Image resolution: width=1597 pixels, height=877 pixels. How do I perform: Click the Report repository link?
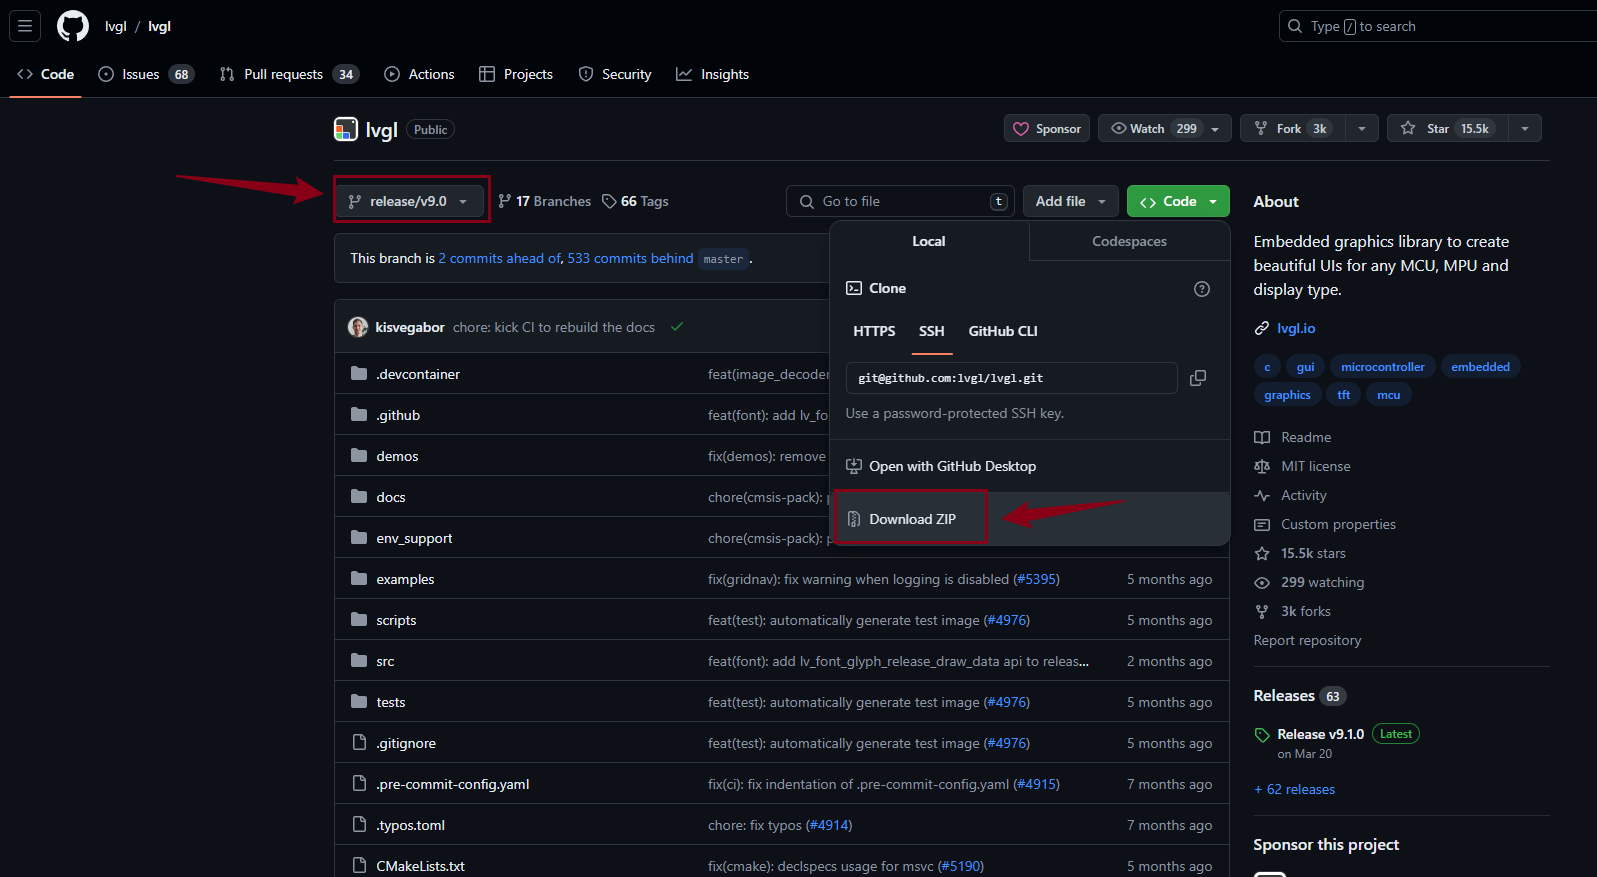1307,640
